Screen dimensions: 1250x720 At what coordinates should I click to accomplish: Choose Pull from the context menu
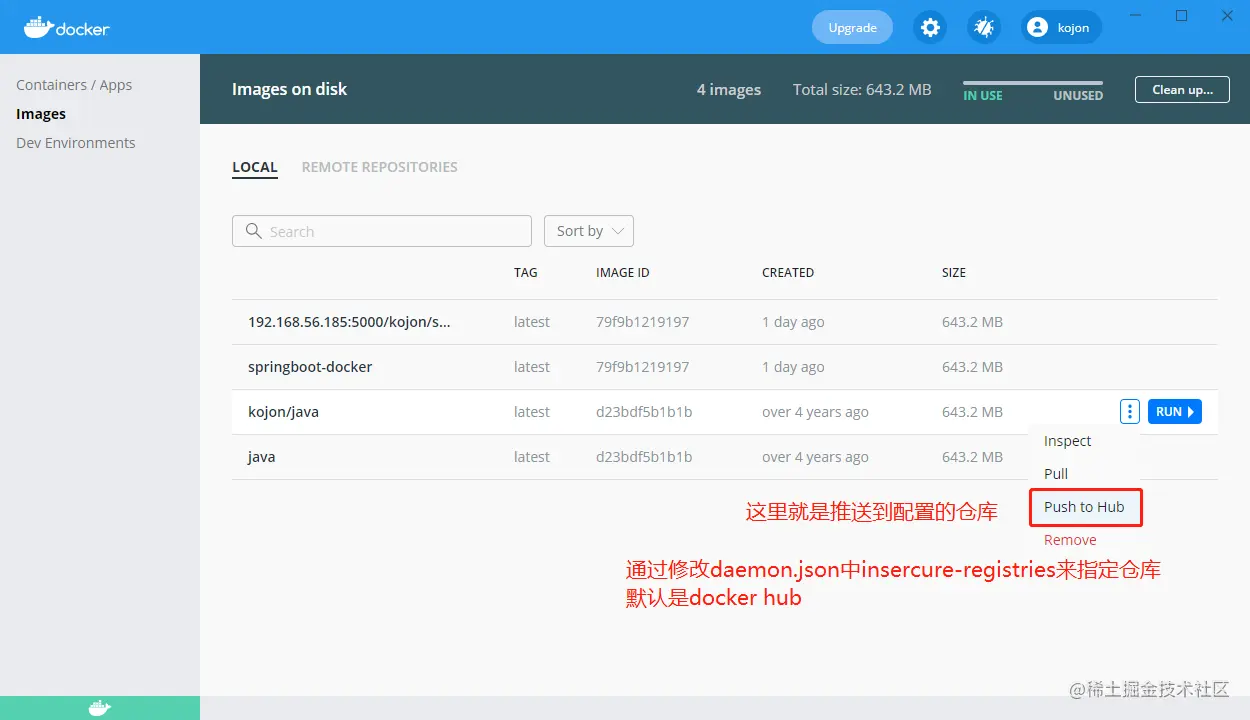tap(1056, 474)
